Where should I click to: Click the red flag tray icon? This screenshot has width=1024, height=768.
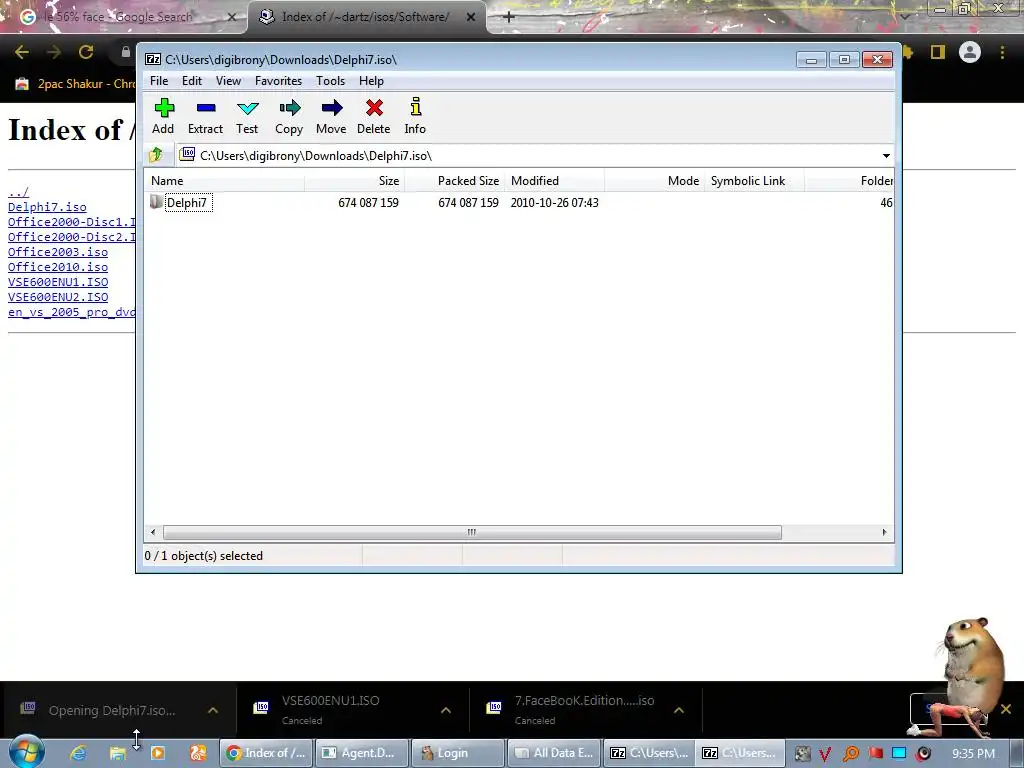[876, 754]
